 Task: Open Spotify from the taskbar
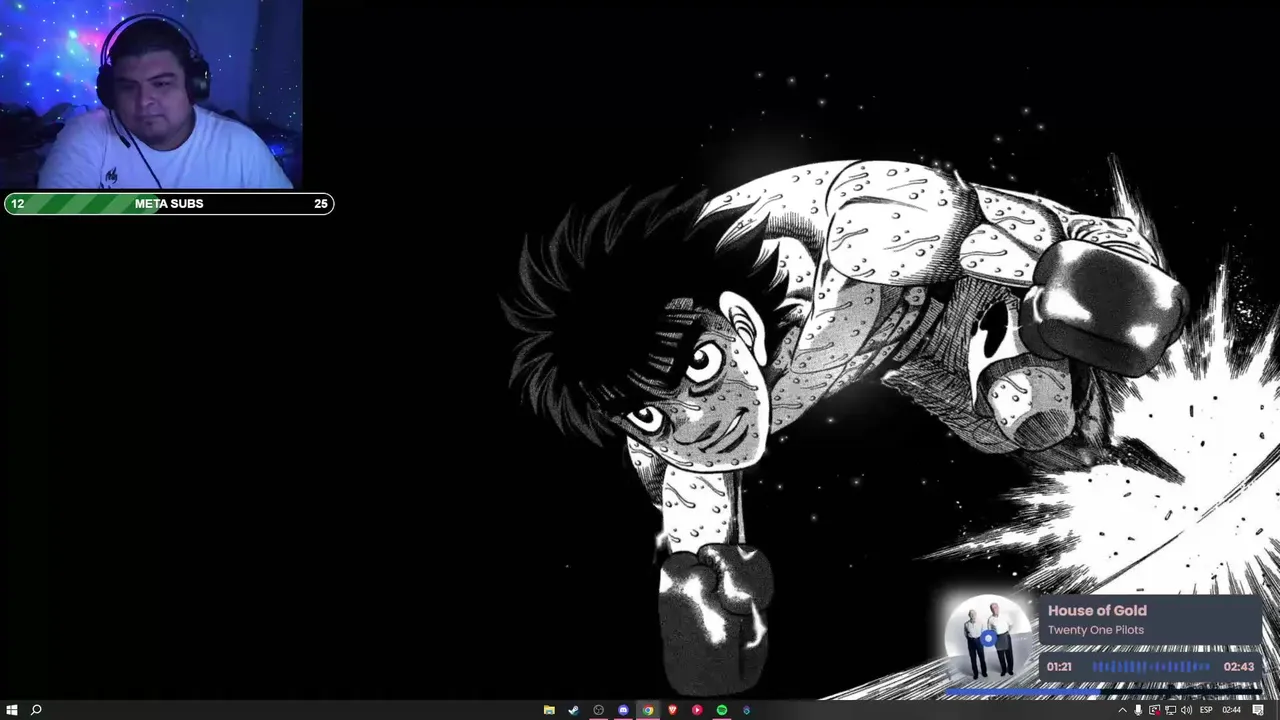[x=722, y=710]
